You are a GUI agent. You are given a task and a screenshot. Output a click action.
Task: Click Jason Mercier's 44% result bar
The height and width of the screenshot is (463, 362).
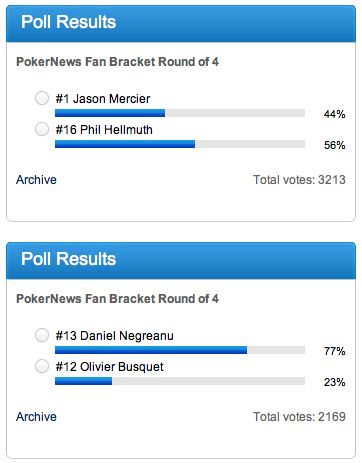coord(180,113)
